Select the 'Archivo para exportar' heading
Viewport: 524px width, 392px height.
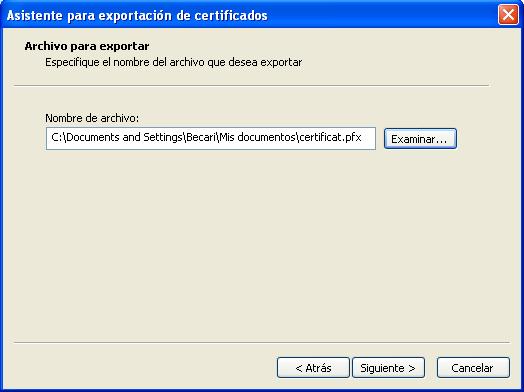tap(87, 46)
